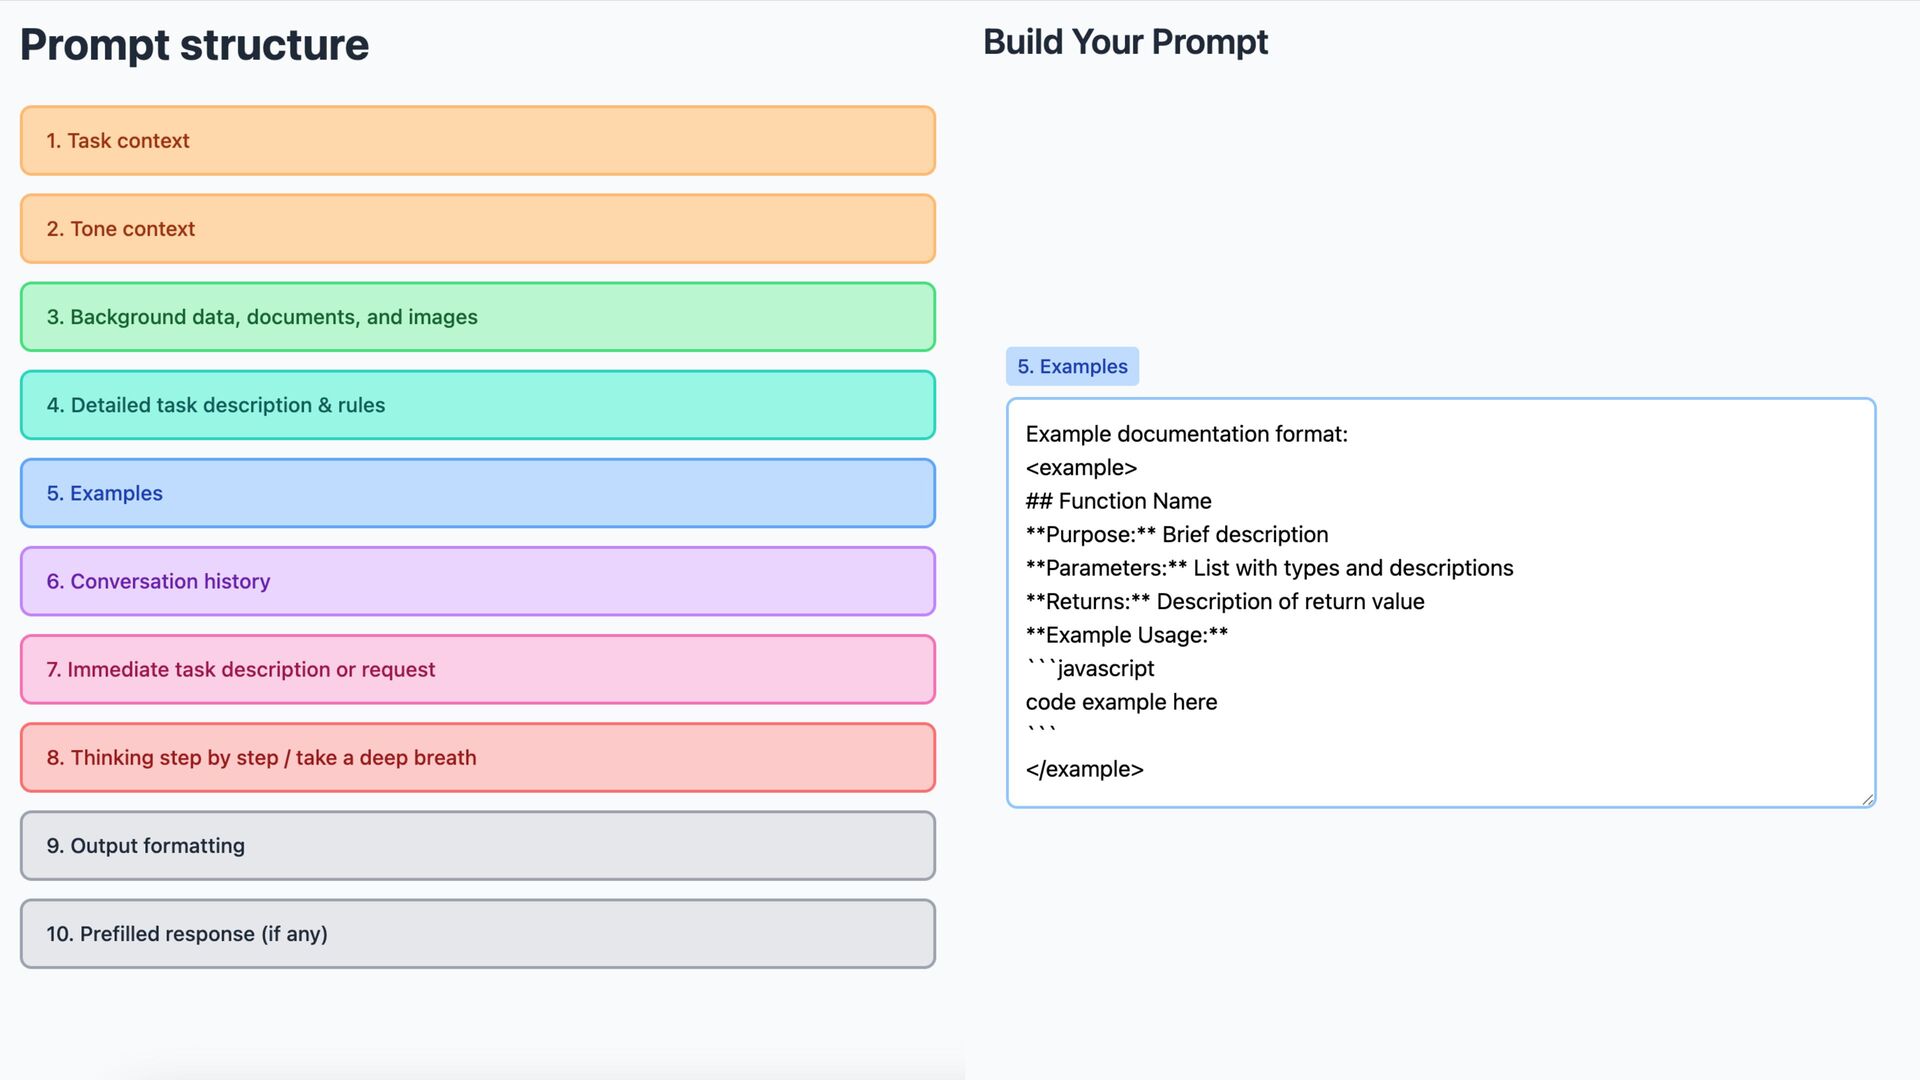Screen dimensions: 1920x1080
Task: Click the "```javascript" line
Action: 1090,669
